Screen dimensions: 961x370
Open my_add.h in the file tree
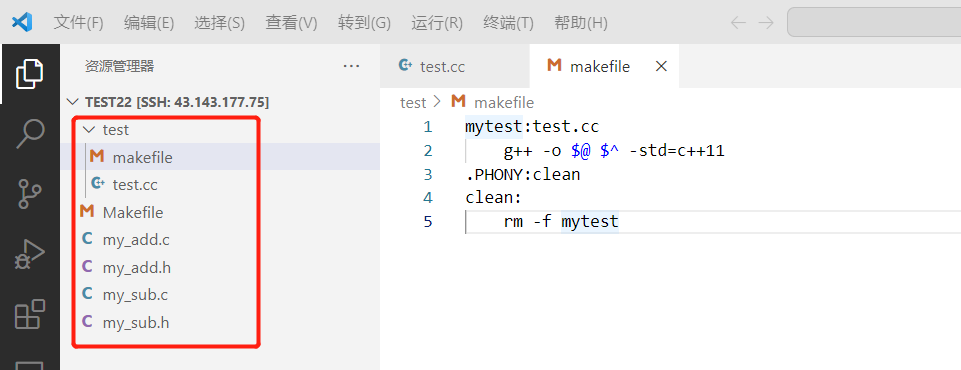pos(221,267)
